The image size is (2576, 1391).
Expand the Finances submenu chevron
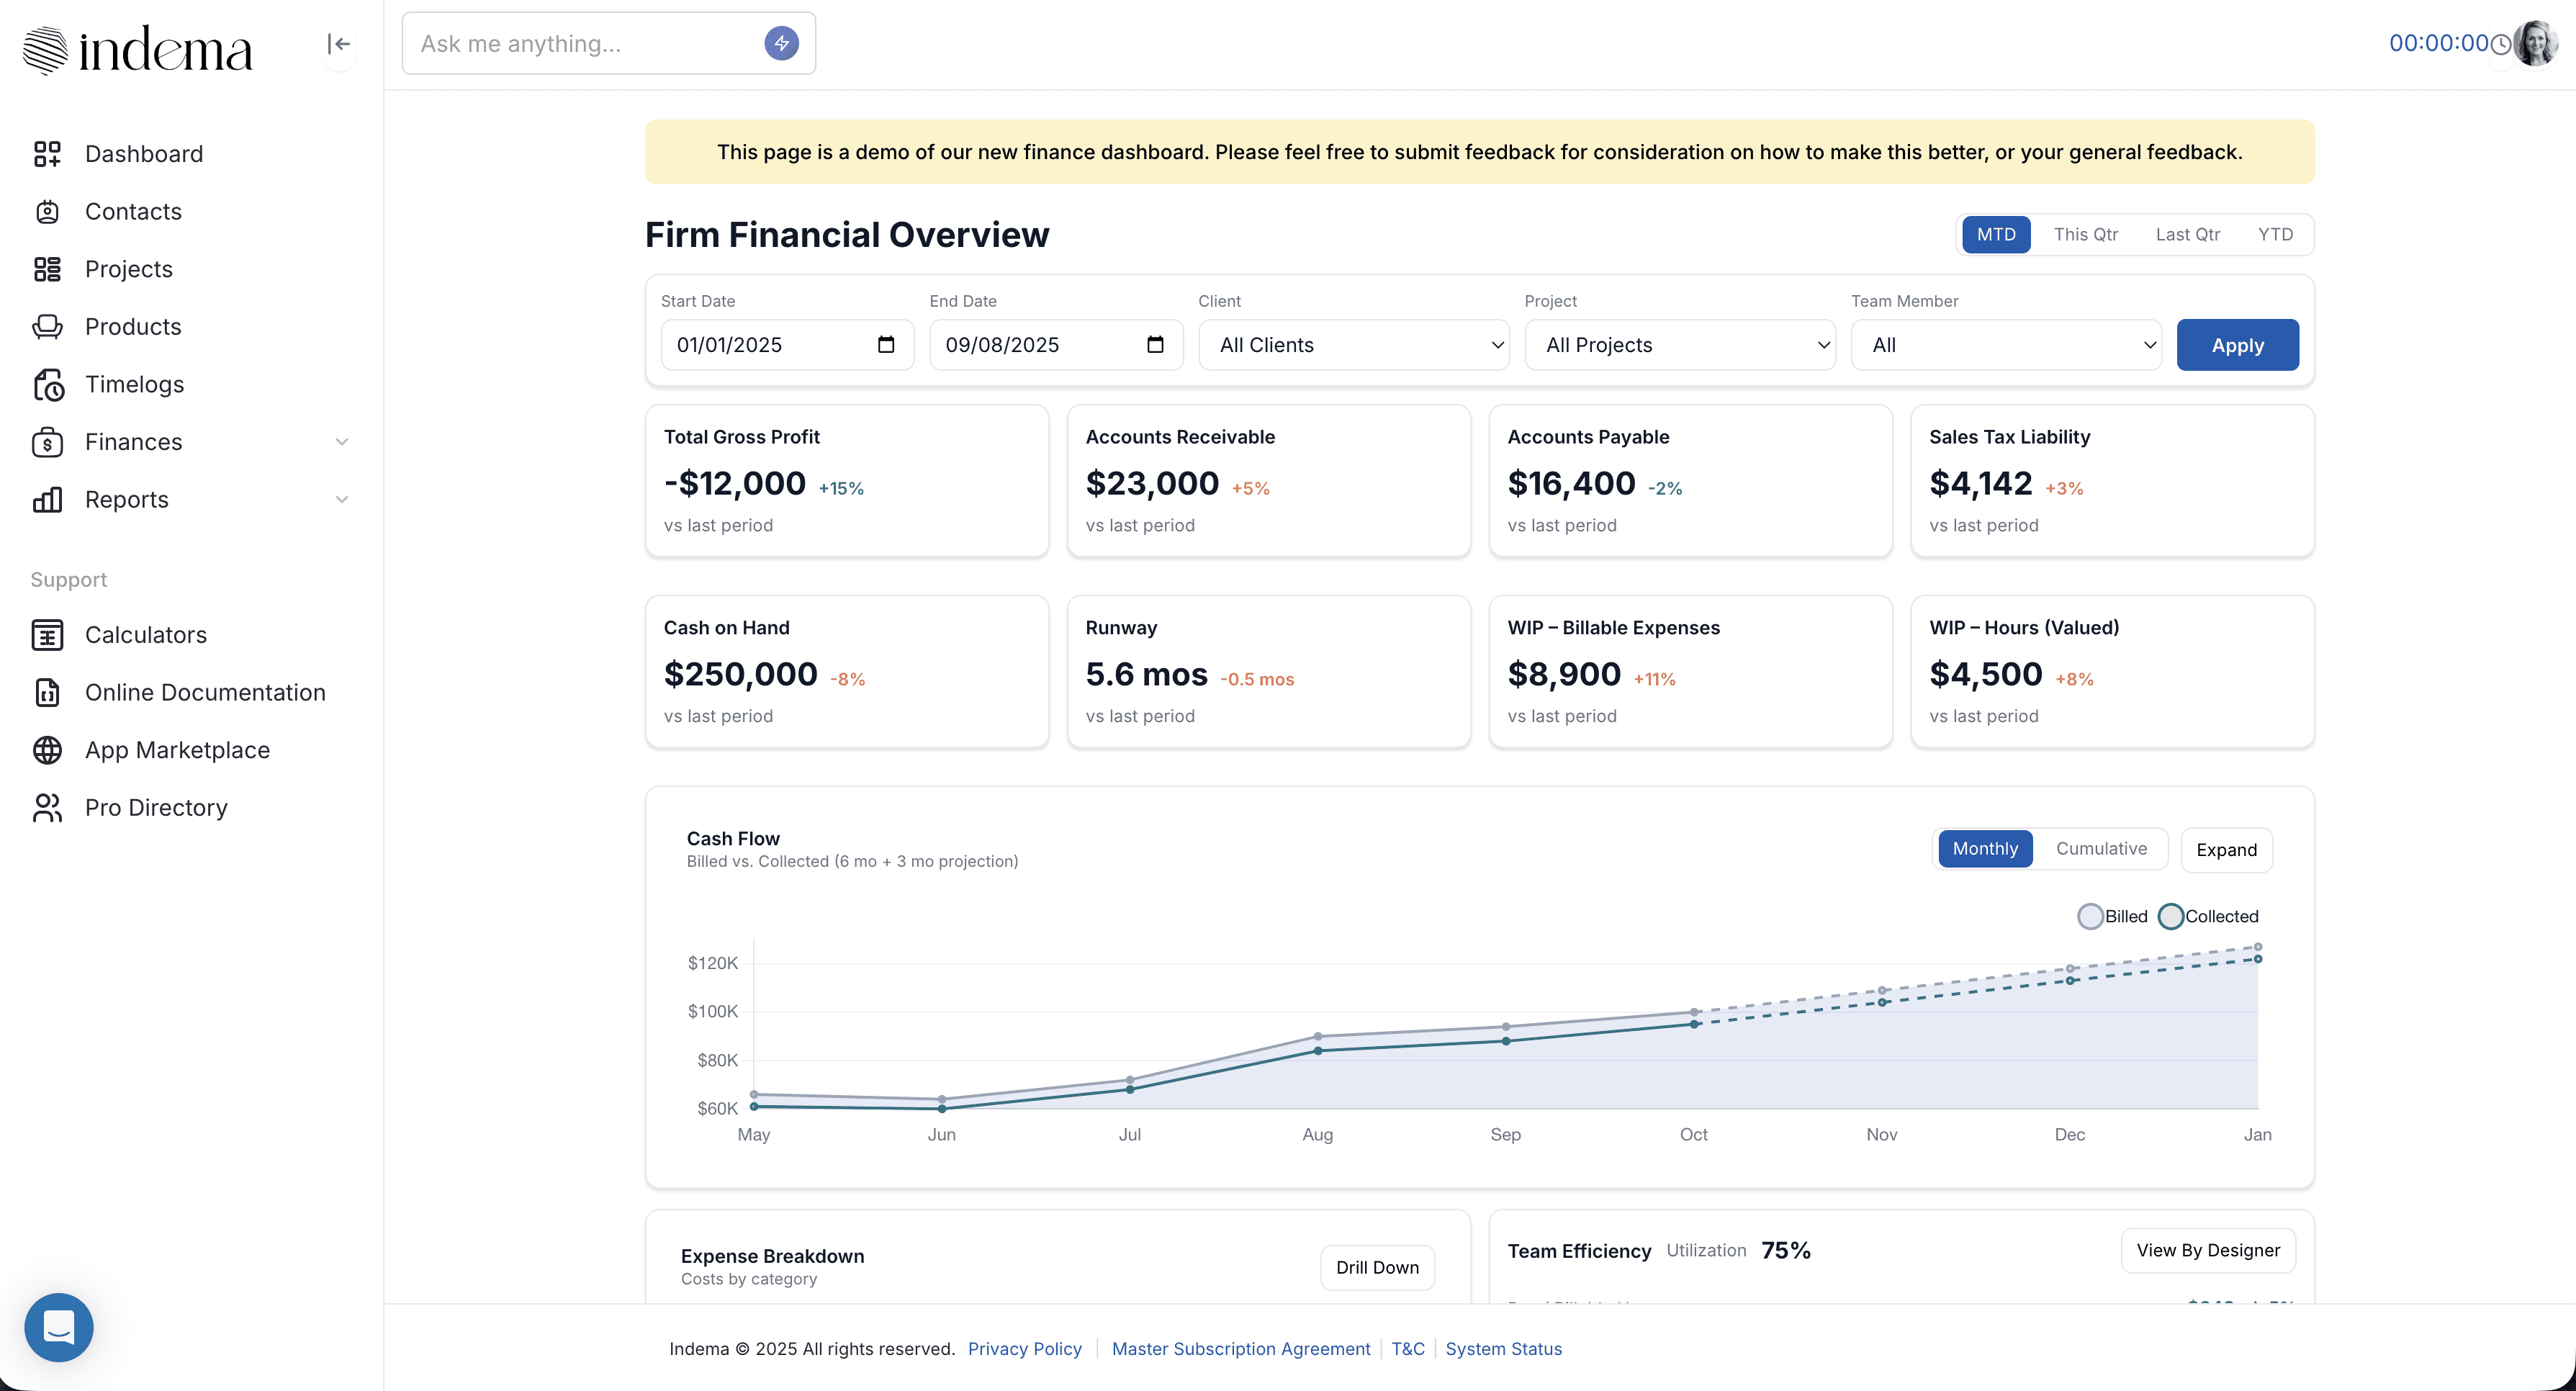(342, 442)
